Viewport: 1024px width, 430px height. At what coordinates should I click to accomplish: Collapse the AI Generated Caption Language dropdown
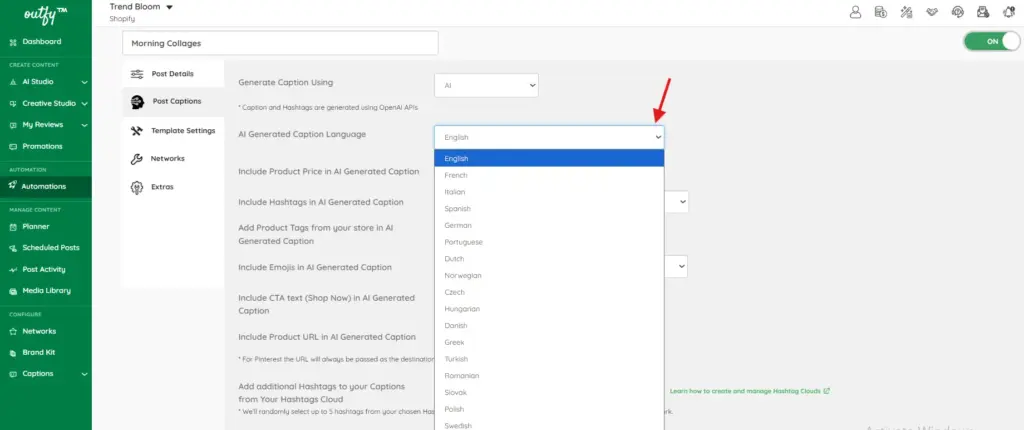[549, 137]
